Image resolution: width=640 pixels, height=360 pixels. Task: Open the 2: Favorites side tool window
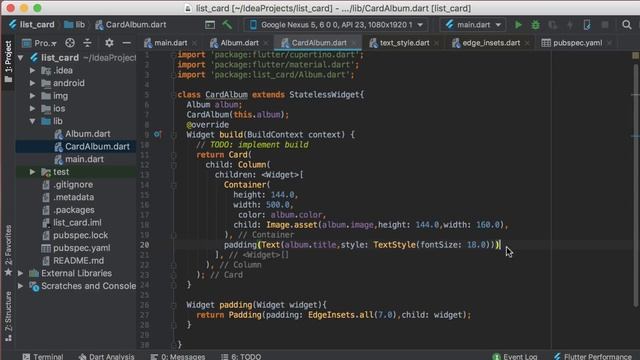pos(8,250)
